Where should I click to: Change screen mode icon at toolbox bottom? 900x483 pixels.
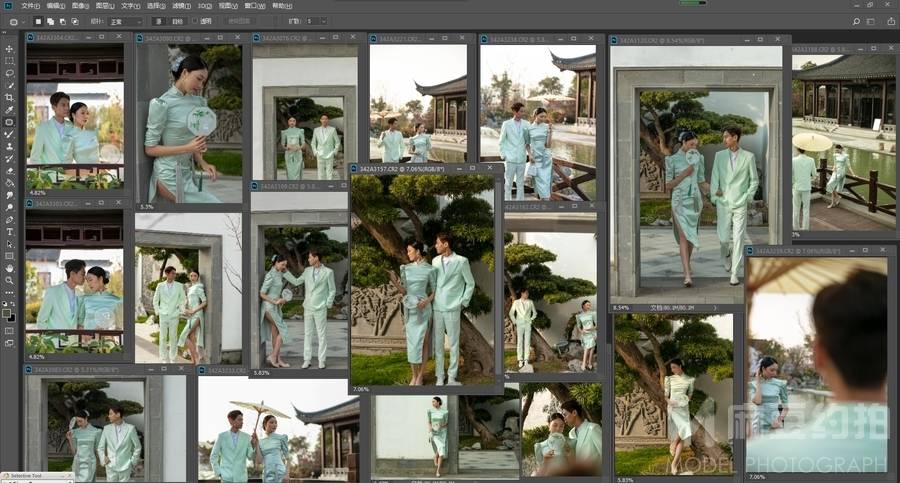click(x=9, y=343)
